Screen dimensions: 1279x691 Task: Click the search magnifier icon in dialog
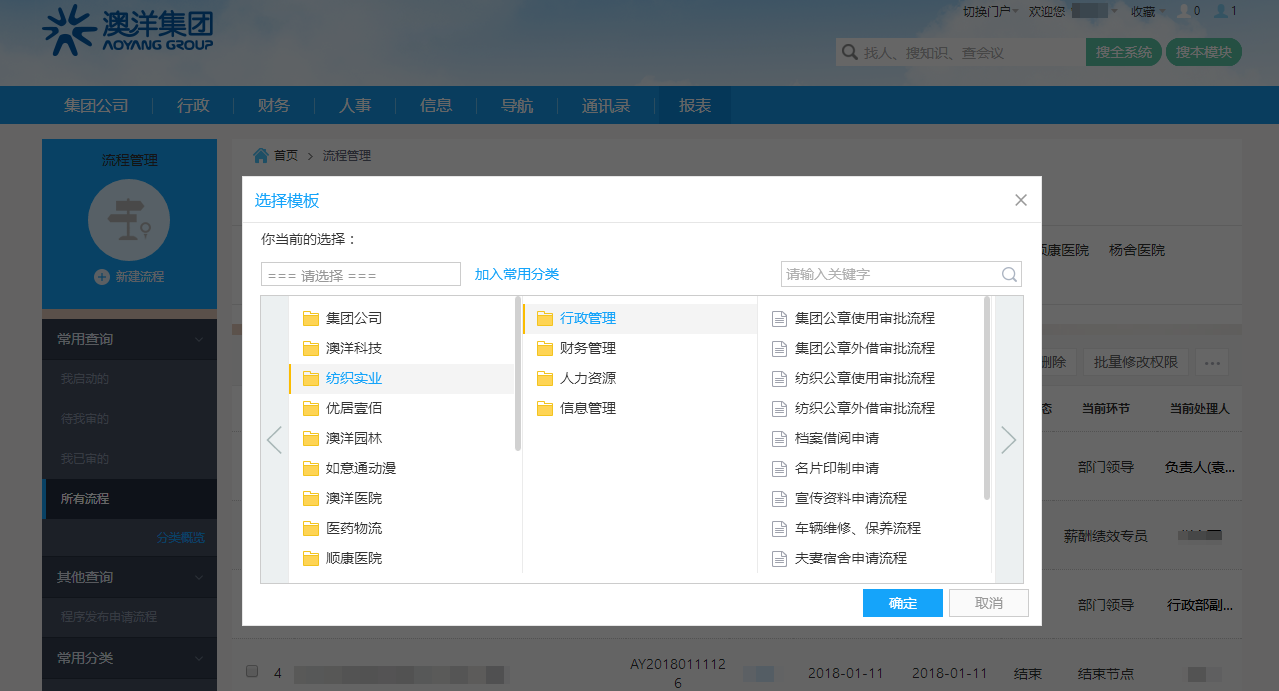tap(1010, 275)
